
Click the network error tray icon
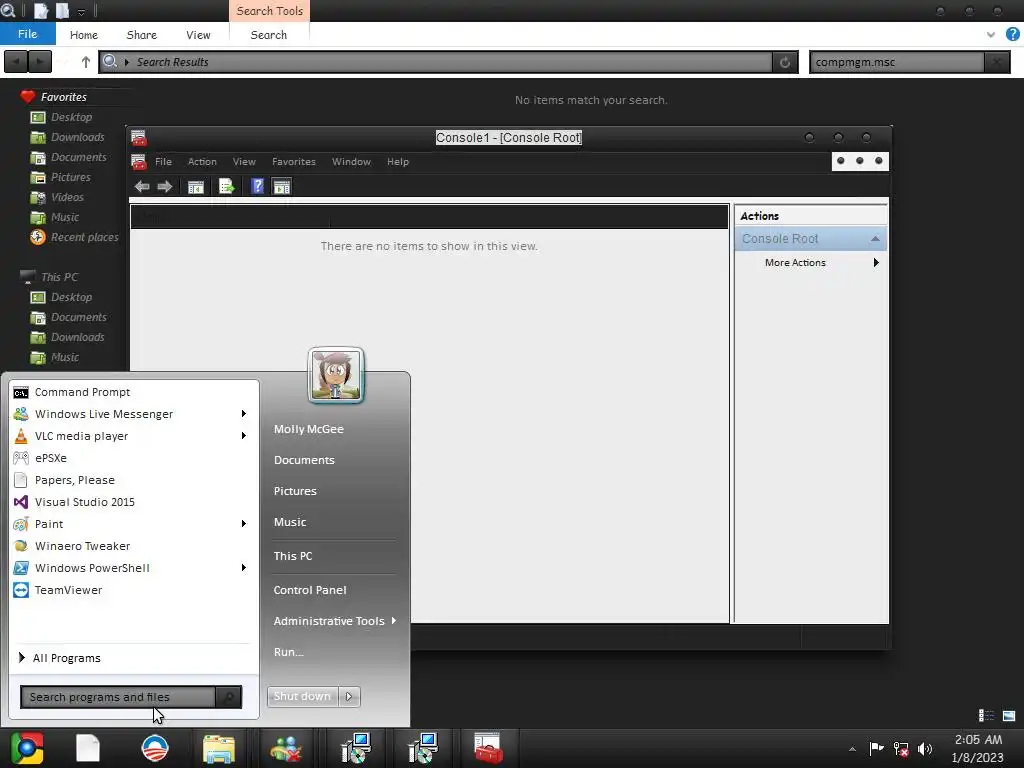[901, 749]
